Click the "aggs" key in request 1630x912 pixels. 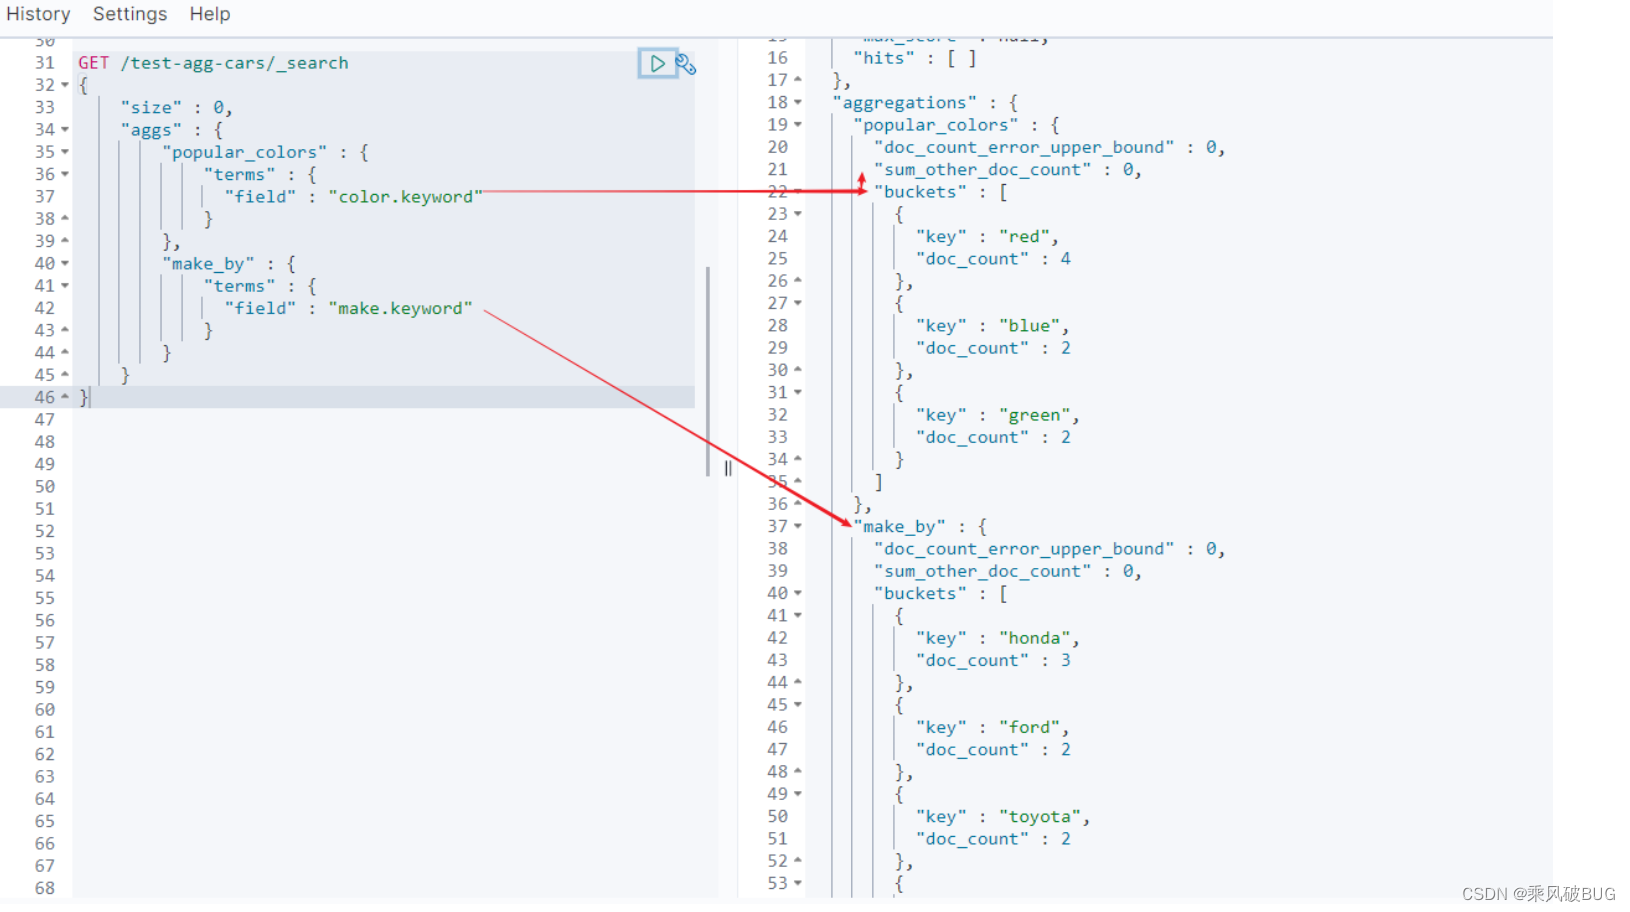(151, 130)
